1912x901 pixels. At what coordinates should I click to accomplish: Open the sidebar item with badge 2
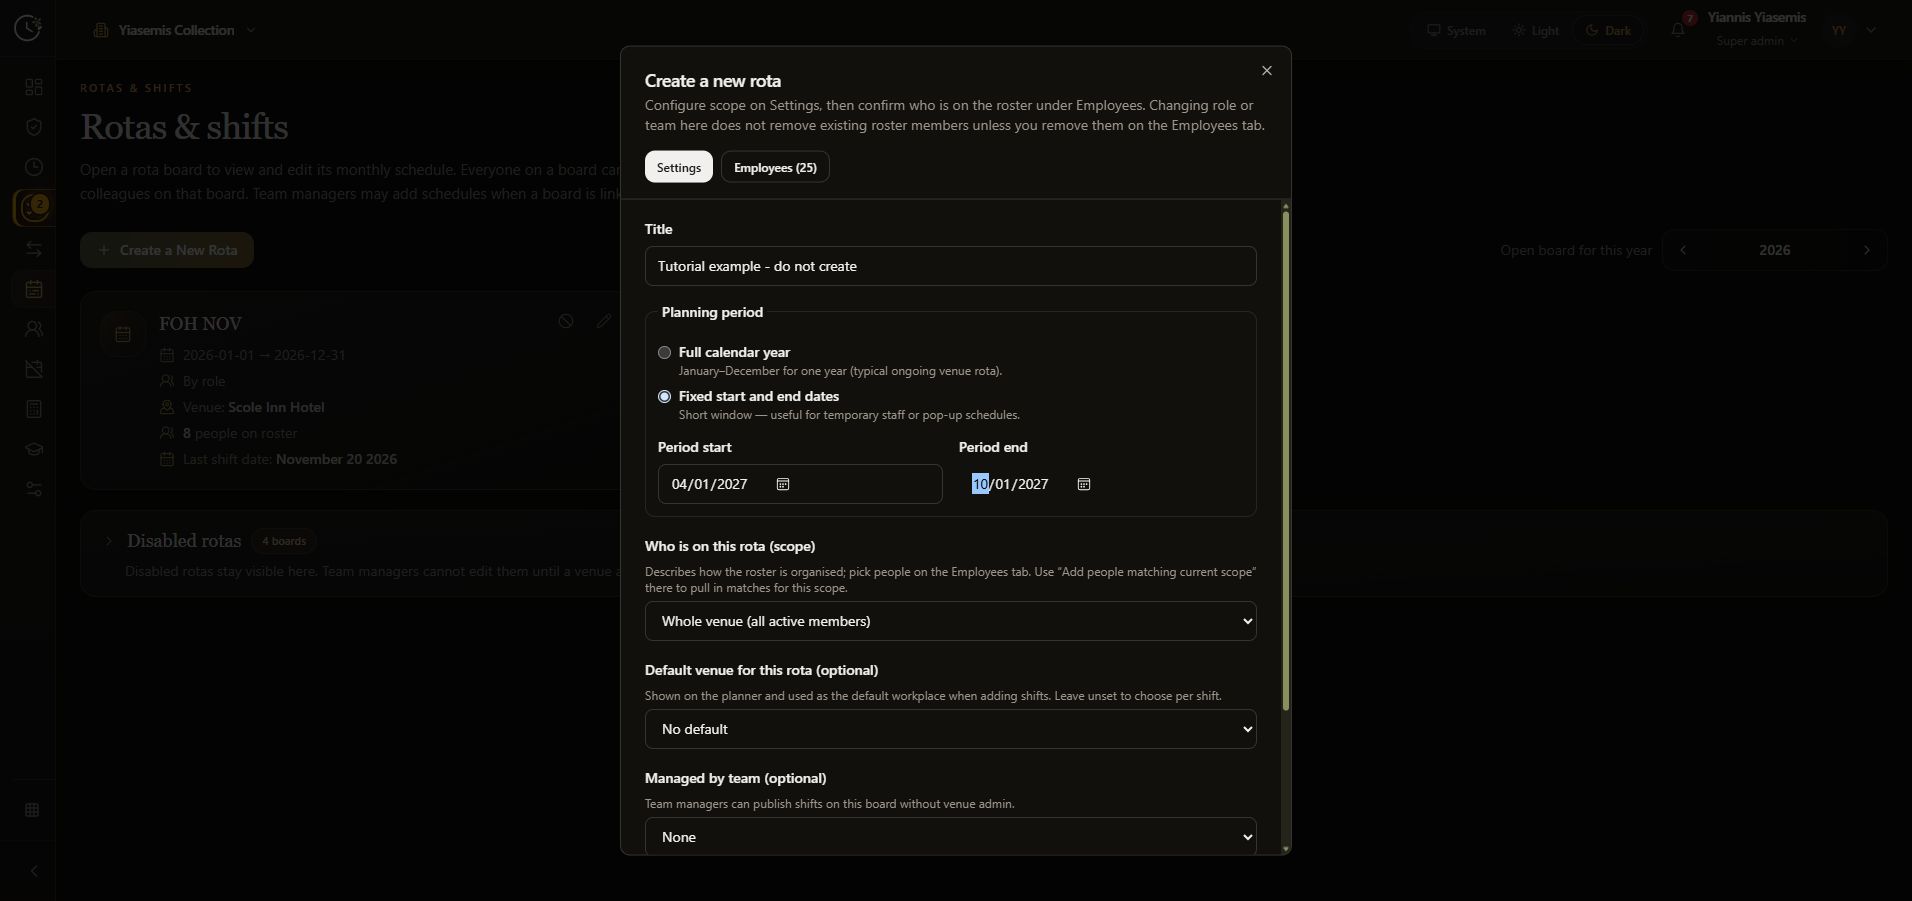pos(34,208)
